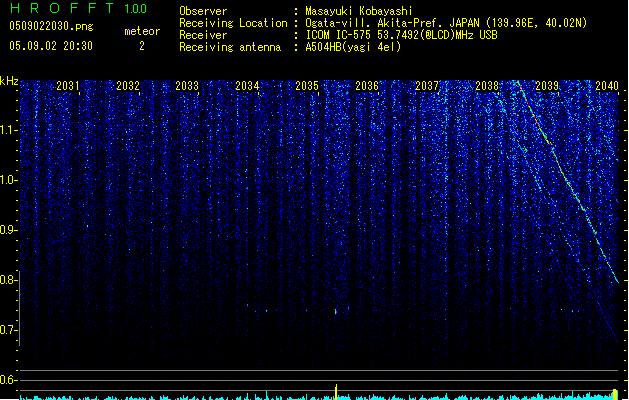Click the tall yellow spike in the power graph
The image size is (629, 400).
coord(336,392)
